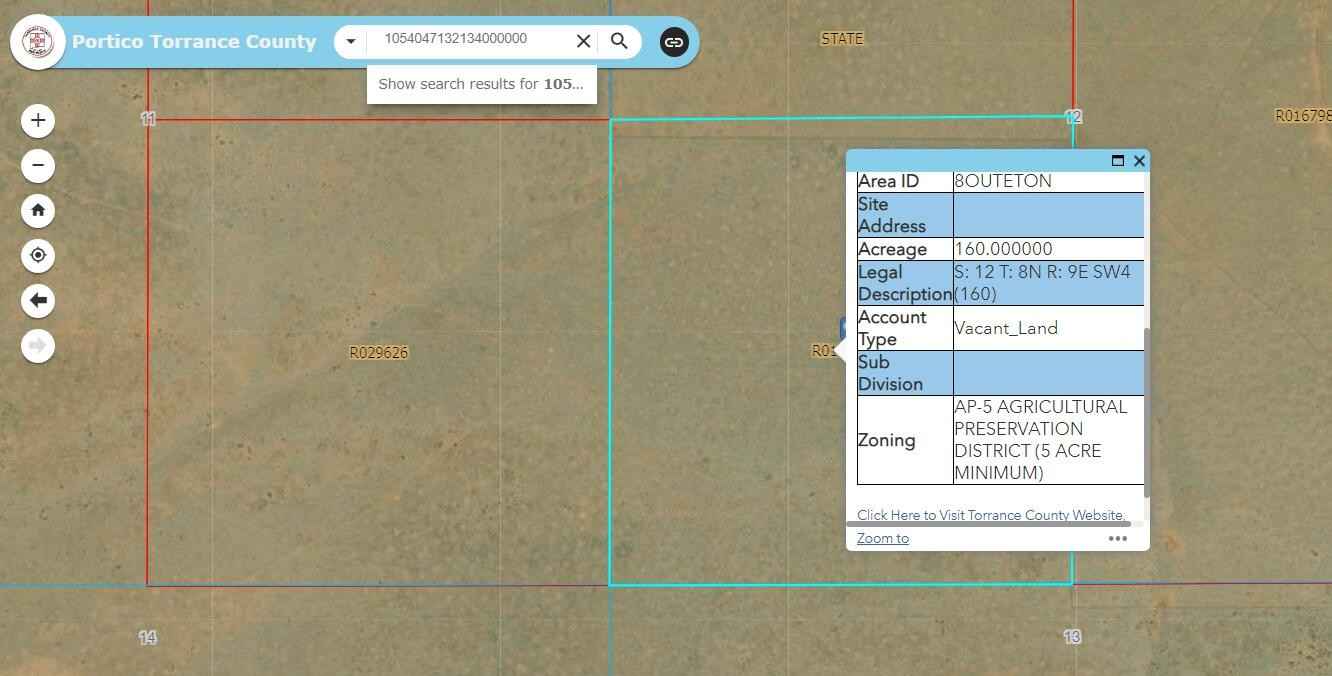Click inside the parcel search input field
The width and height of the screenshot is (1332, 676).
[x=470, y=40]
